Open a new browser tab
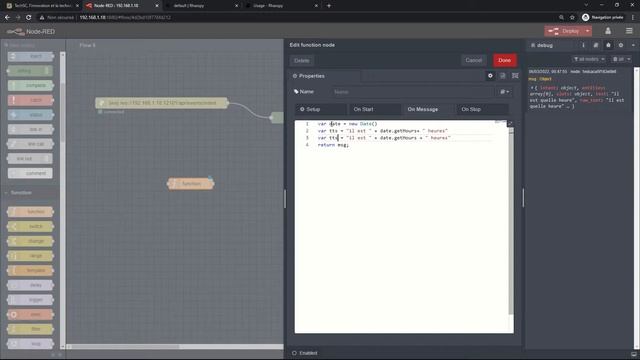640x360 pixels. [329, 6]
